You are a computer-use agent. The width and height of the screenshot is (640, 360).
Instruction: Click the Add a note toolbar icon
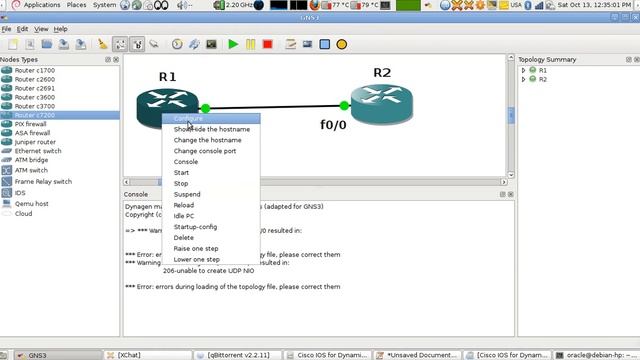coord(290,44)
